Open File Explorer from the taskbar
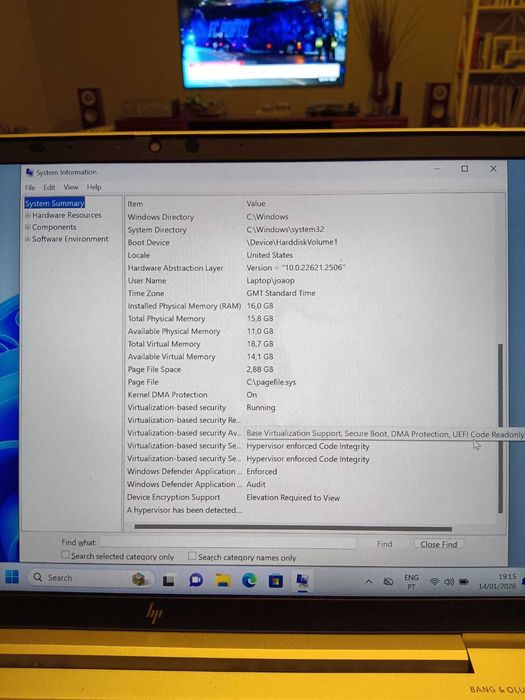The height and width of the screenshot is (700, 525). click(x=223, y=580)
